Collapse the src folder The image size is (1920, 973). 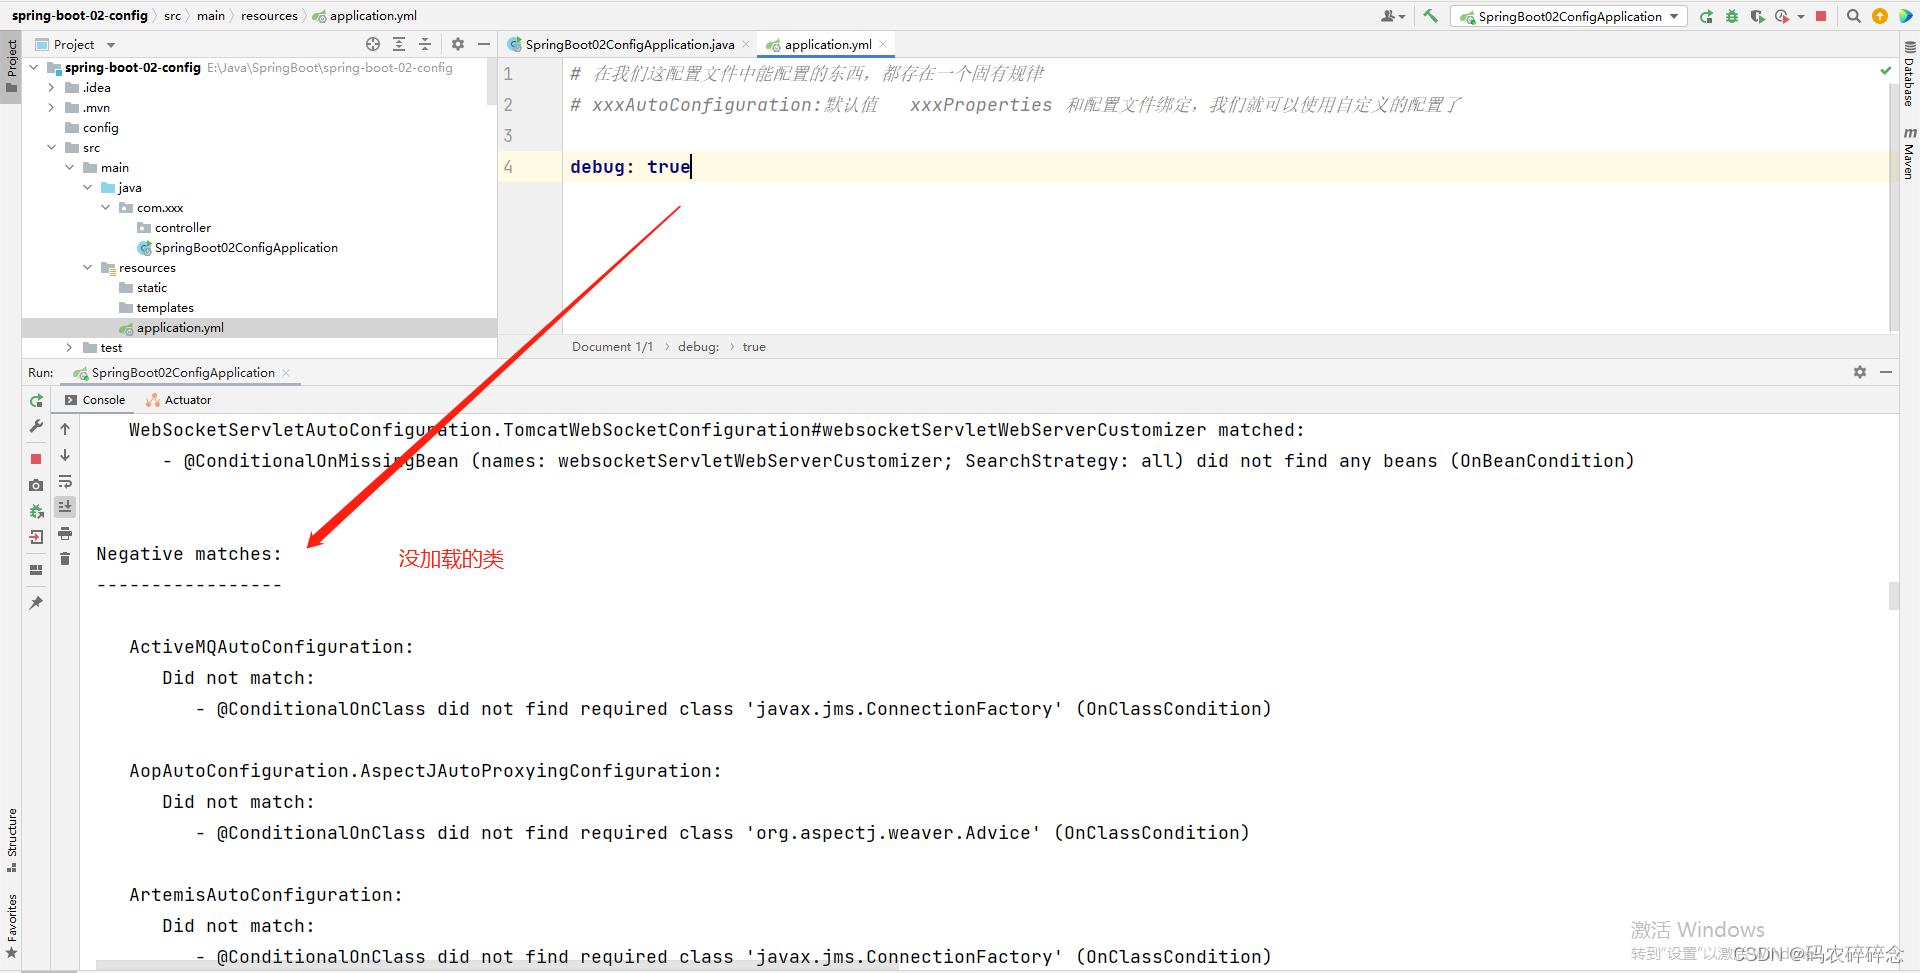(52, 147)
